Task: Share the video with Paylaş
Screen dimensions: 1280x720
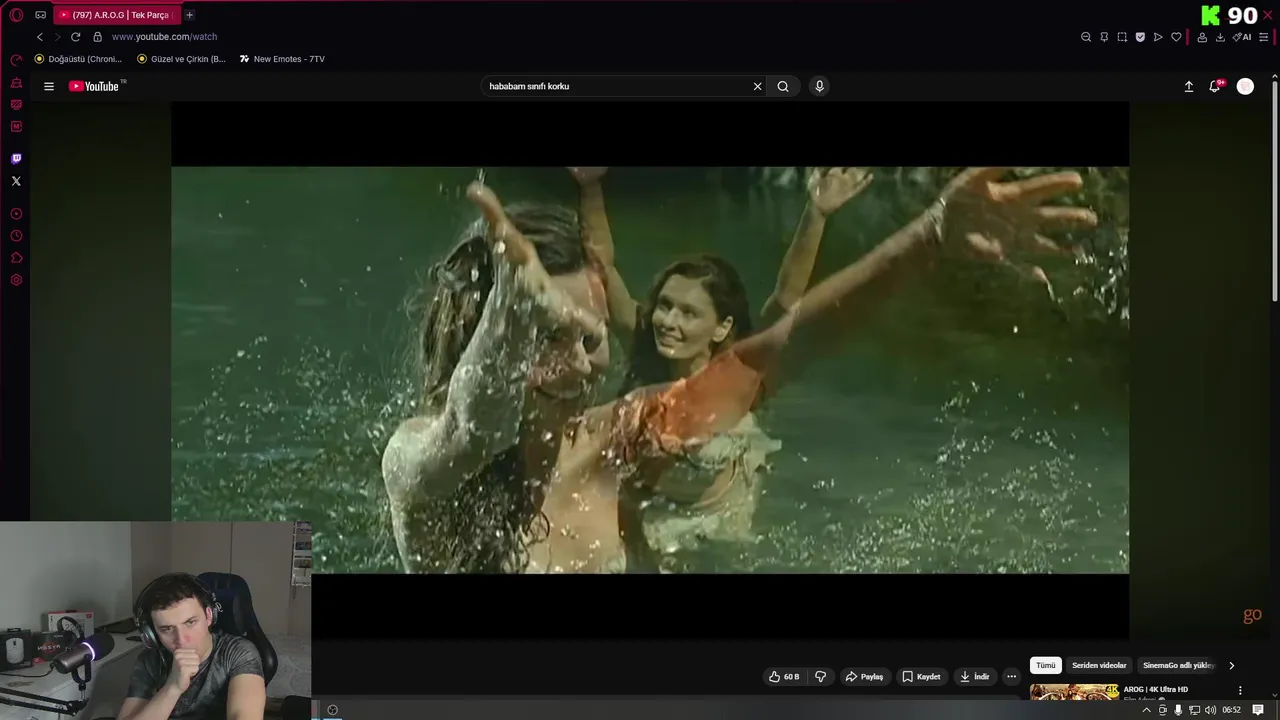Action: tap(864, 677)
